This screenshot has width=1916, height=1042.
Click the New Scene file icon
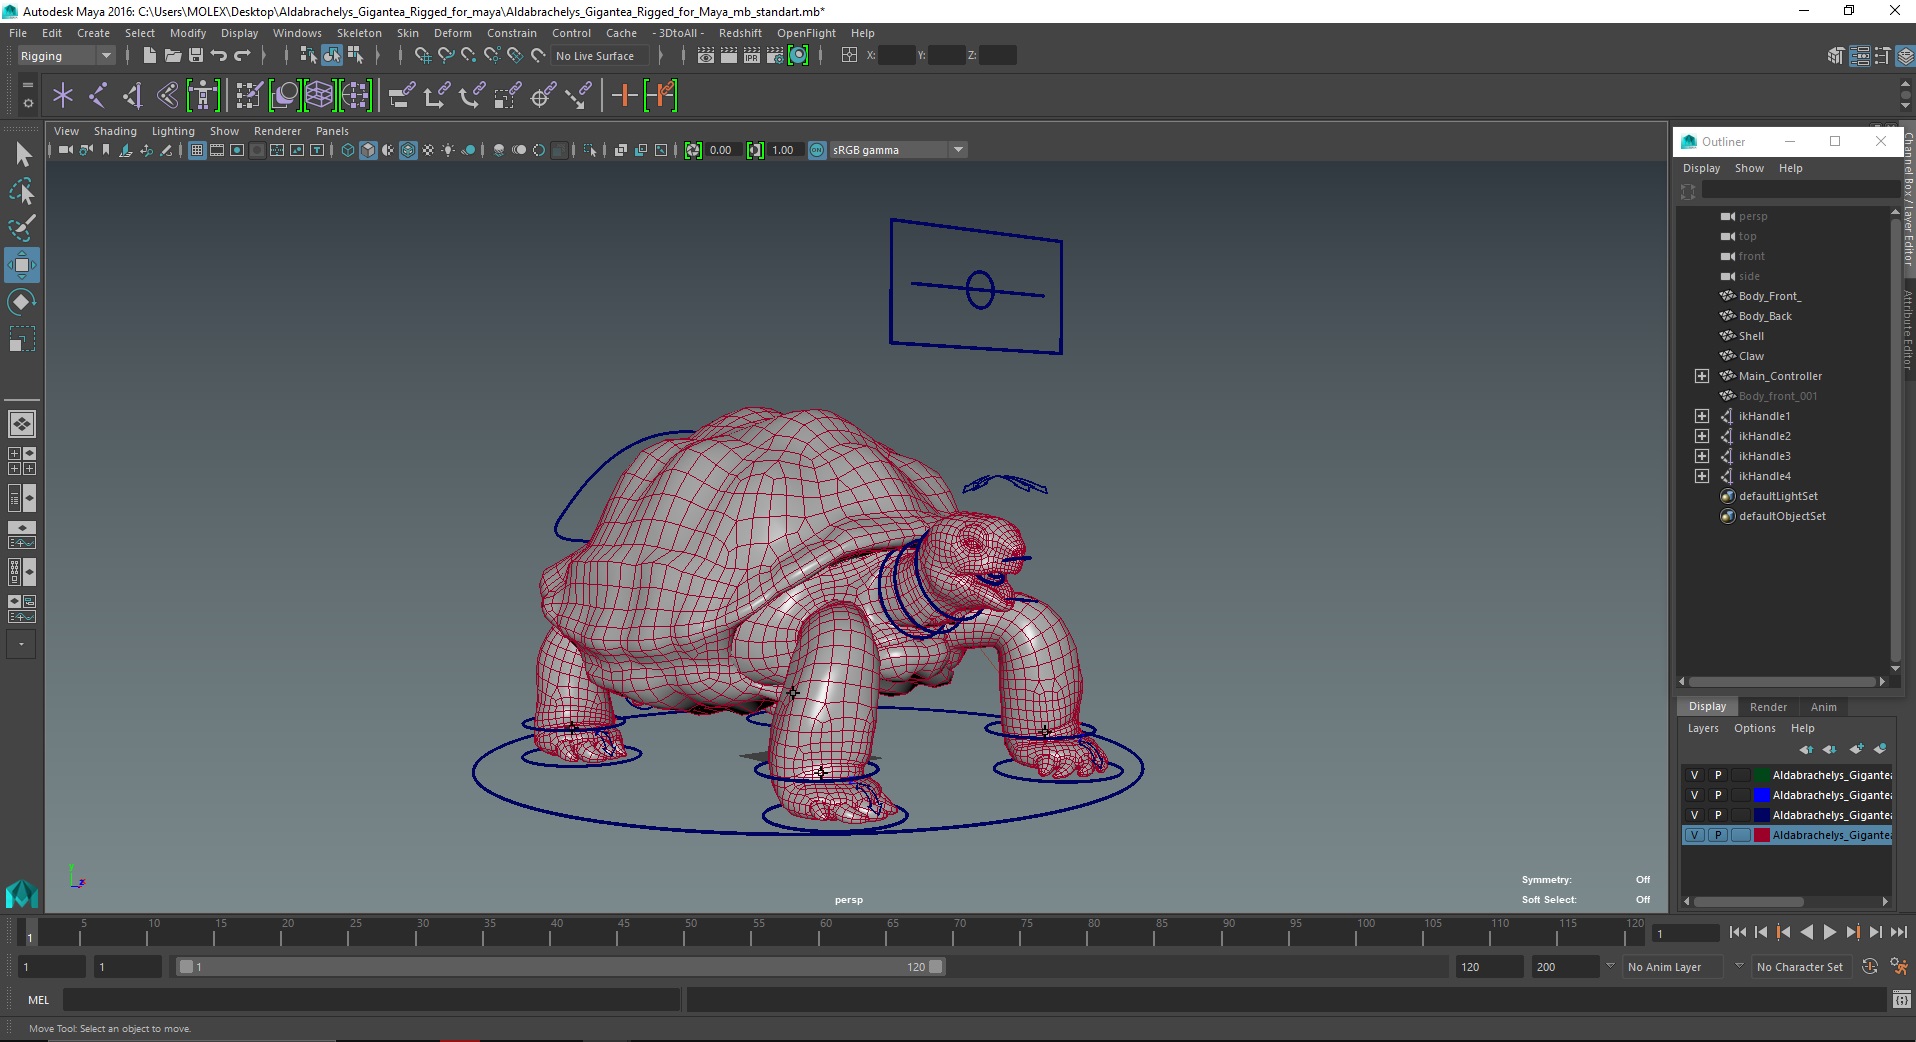(x=149, y=56)
